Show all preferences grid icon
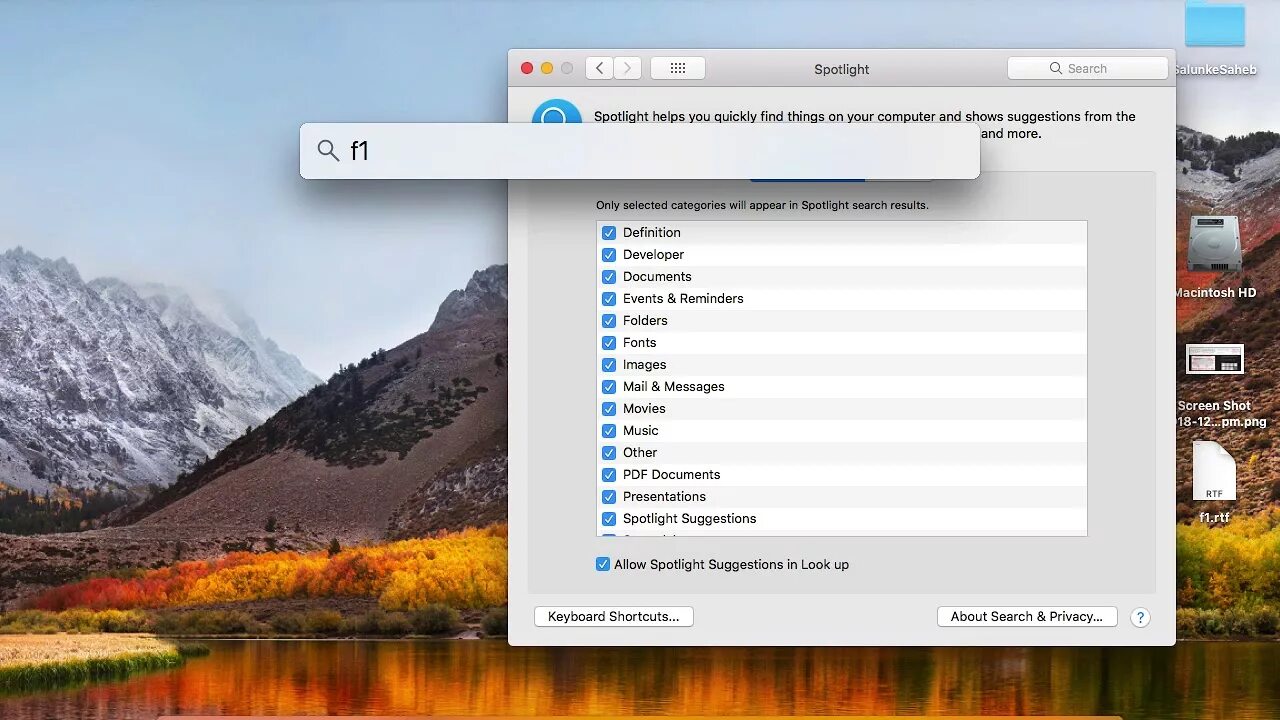The width and height of the screenshot is (1280, 720). [x=678, y=68]
